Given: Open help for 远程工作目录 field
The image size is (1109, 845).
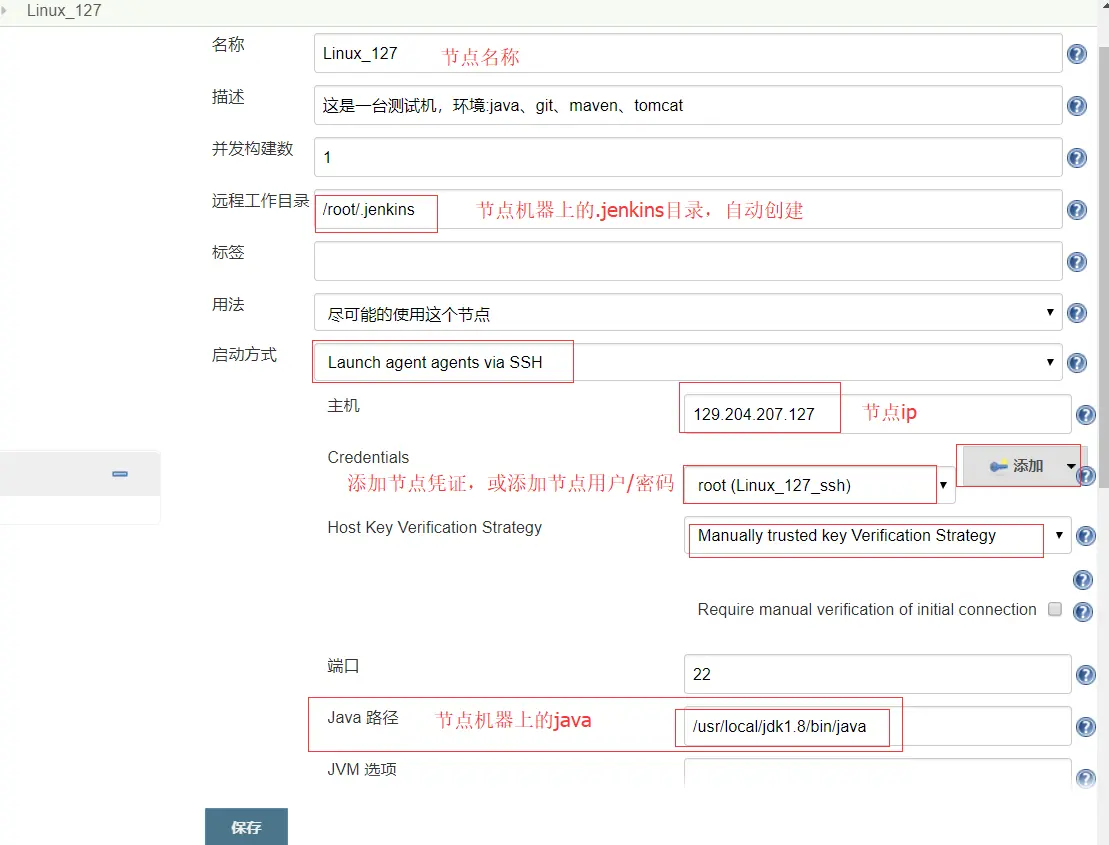Looking at the screenshot, I should pyautogui.click(x=1076, y=210).
